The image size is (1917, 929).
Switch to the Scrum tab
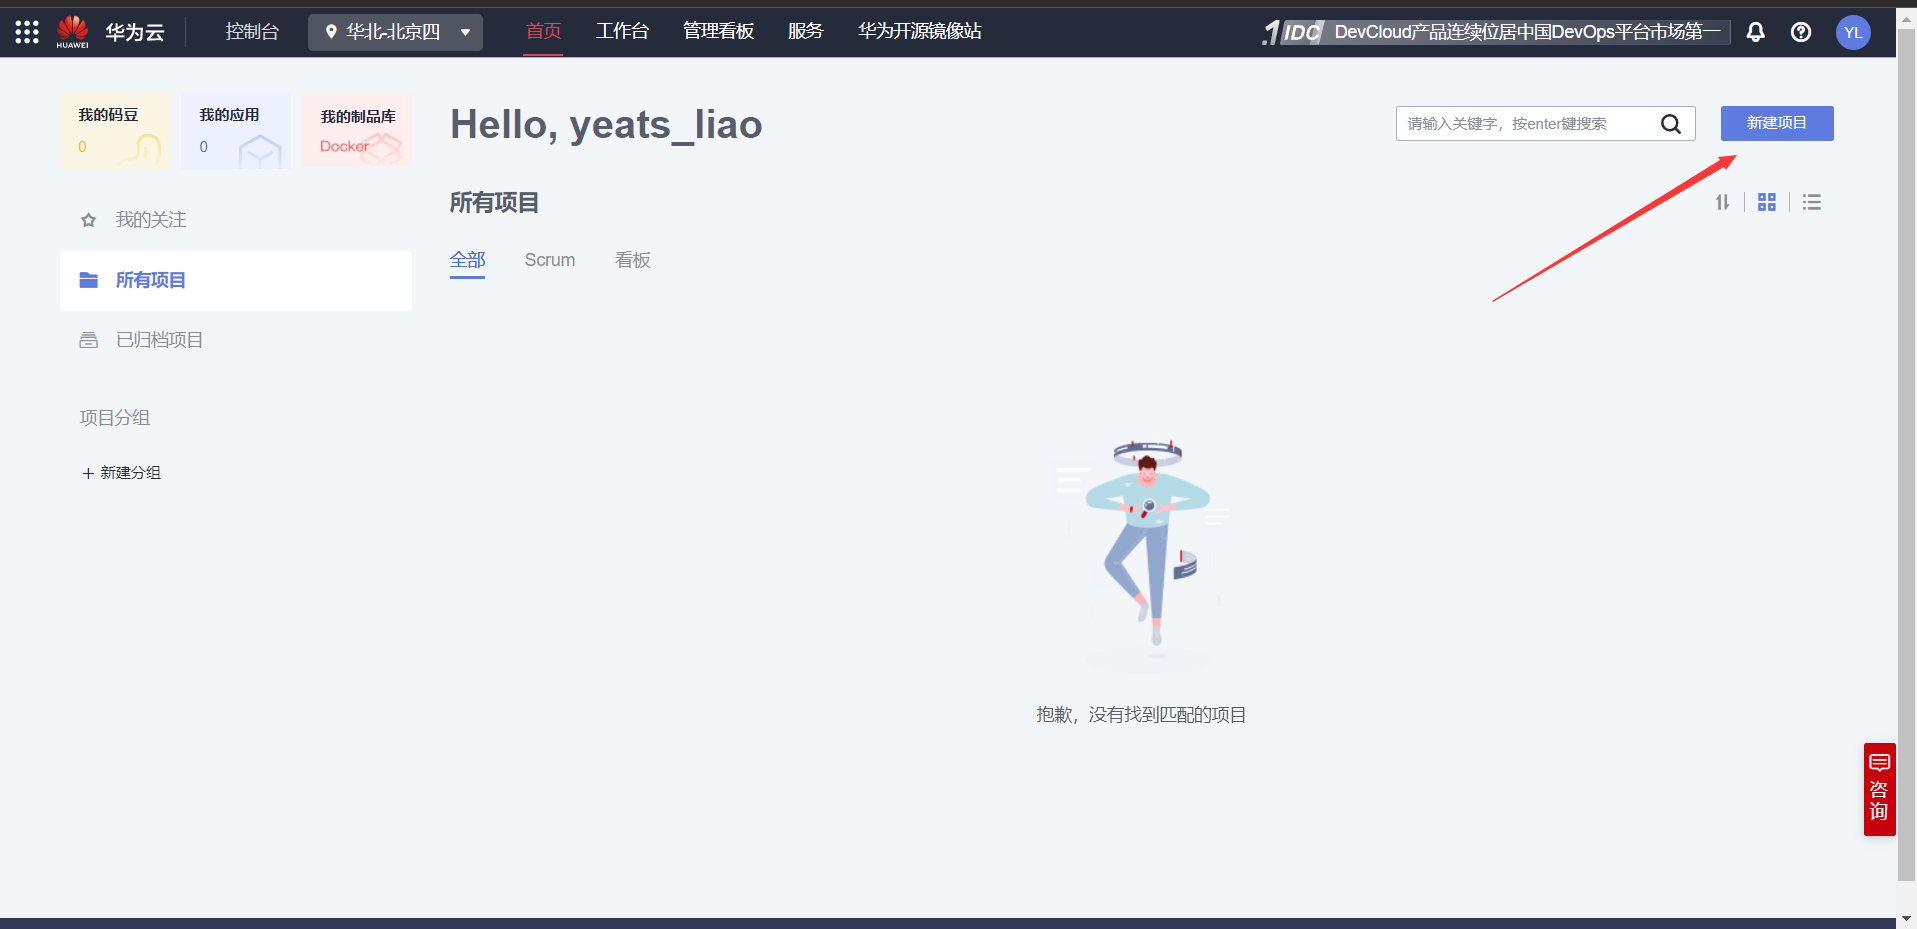pyautogui.click(x=549, y=260)
